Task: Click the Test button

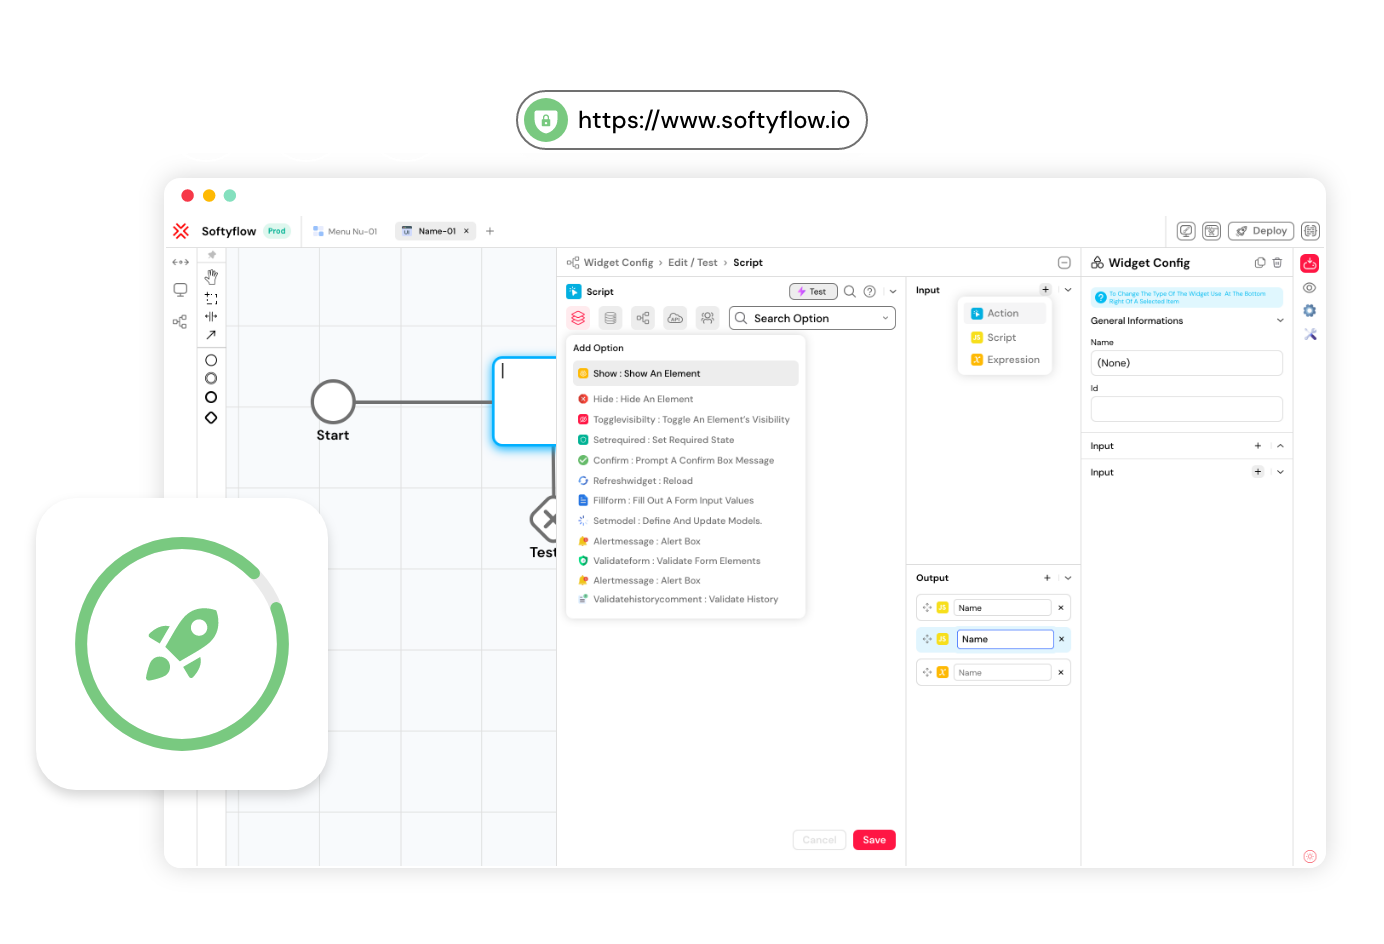Action: [813, 292]
